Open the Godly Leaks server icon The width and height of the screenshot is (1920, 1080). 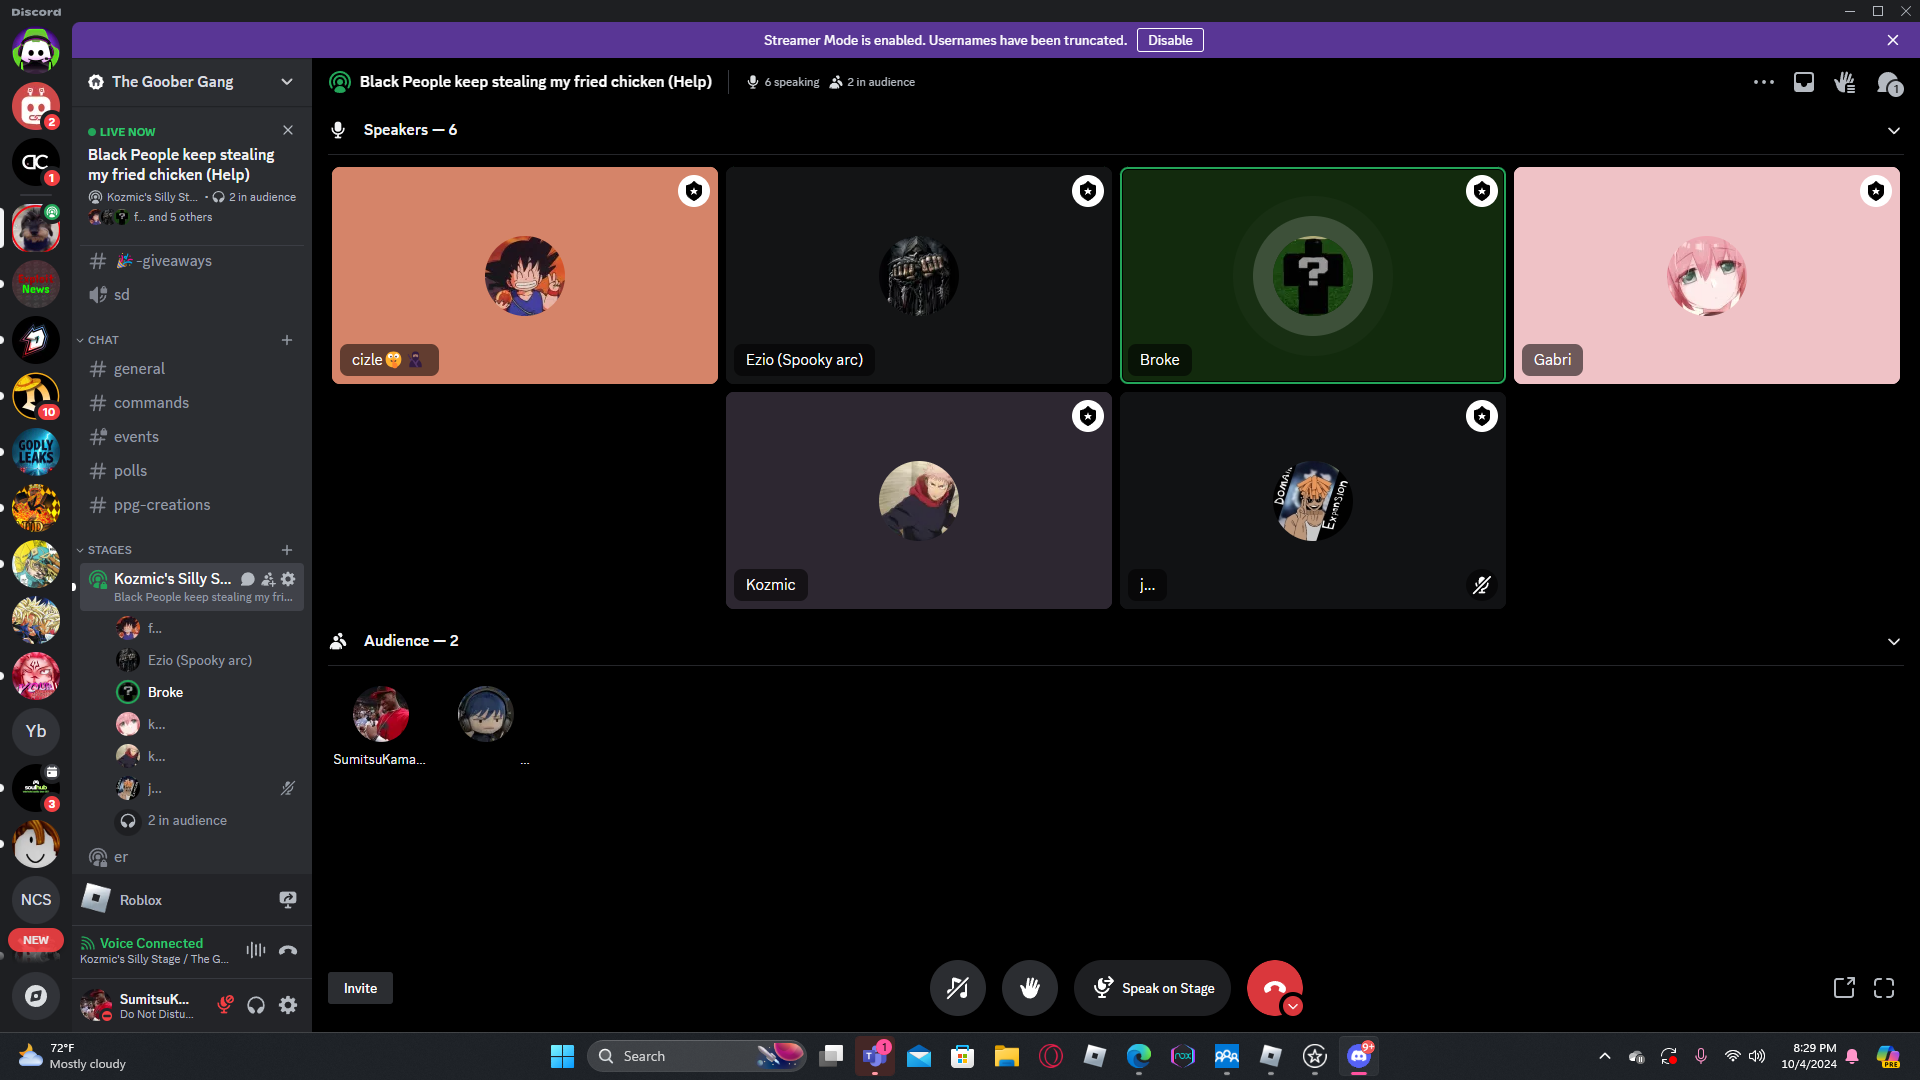(x=36, y=452)
